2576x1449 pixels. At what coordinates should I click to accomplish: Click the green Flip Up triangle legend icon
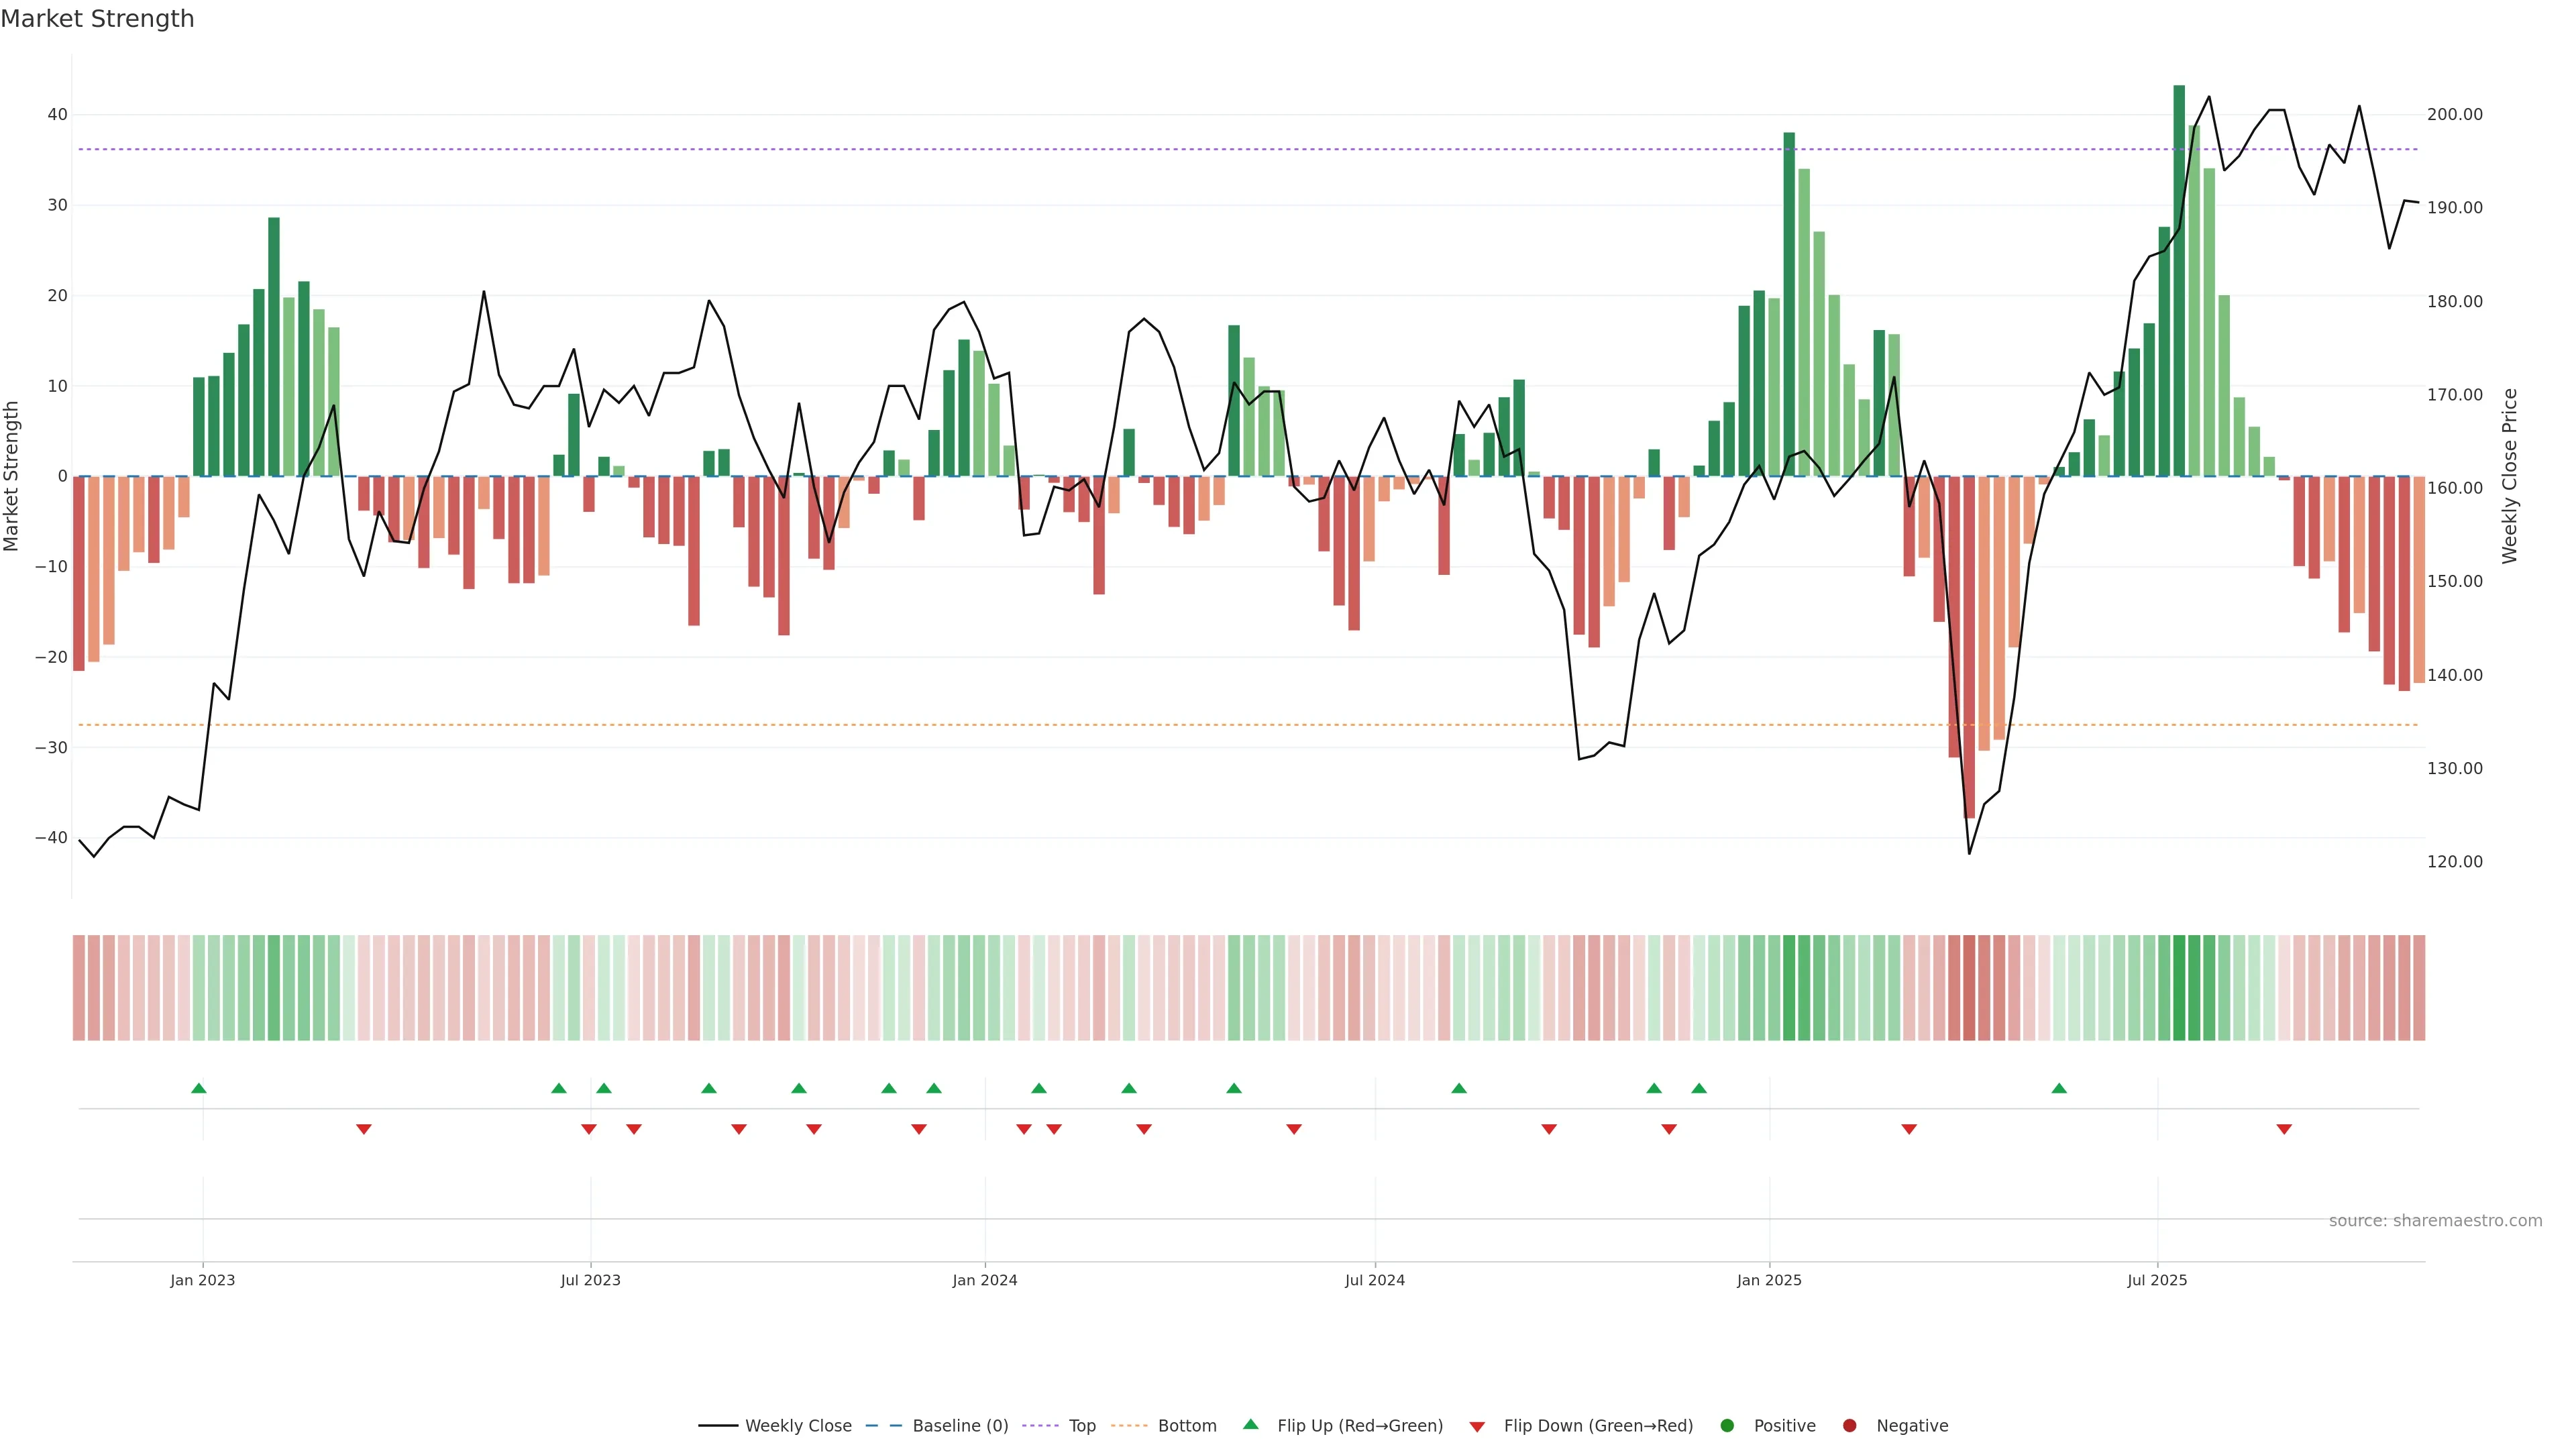[1250, 1424]
